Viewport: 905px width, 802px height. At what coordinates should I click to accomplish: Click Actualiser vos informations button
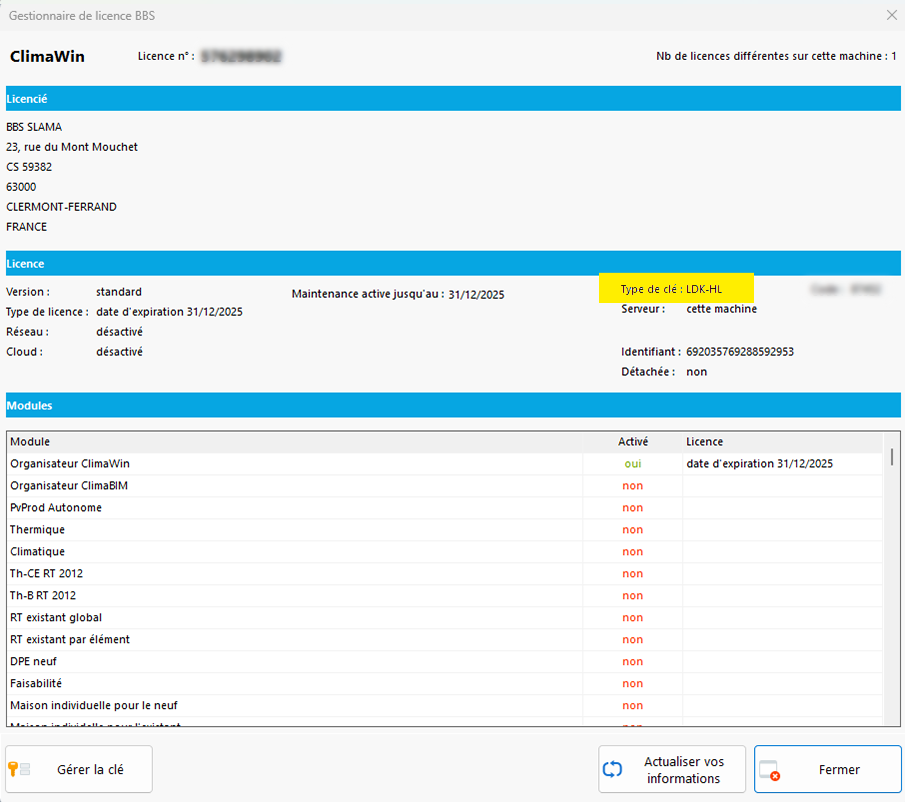coord(672,769)
